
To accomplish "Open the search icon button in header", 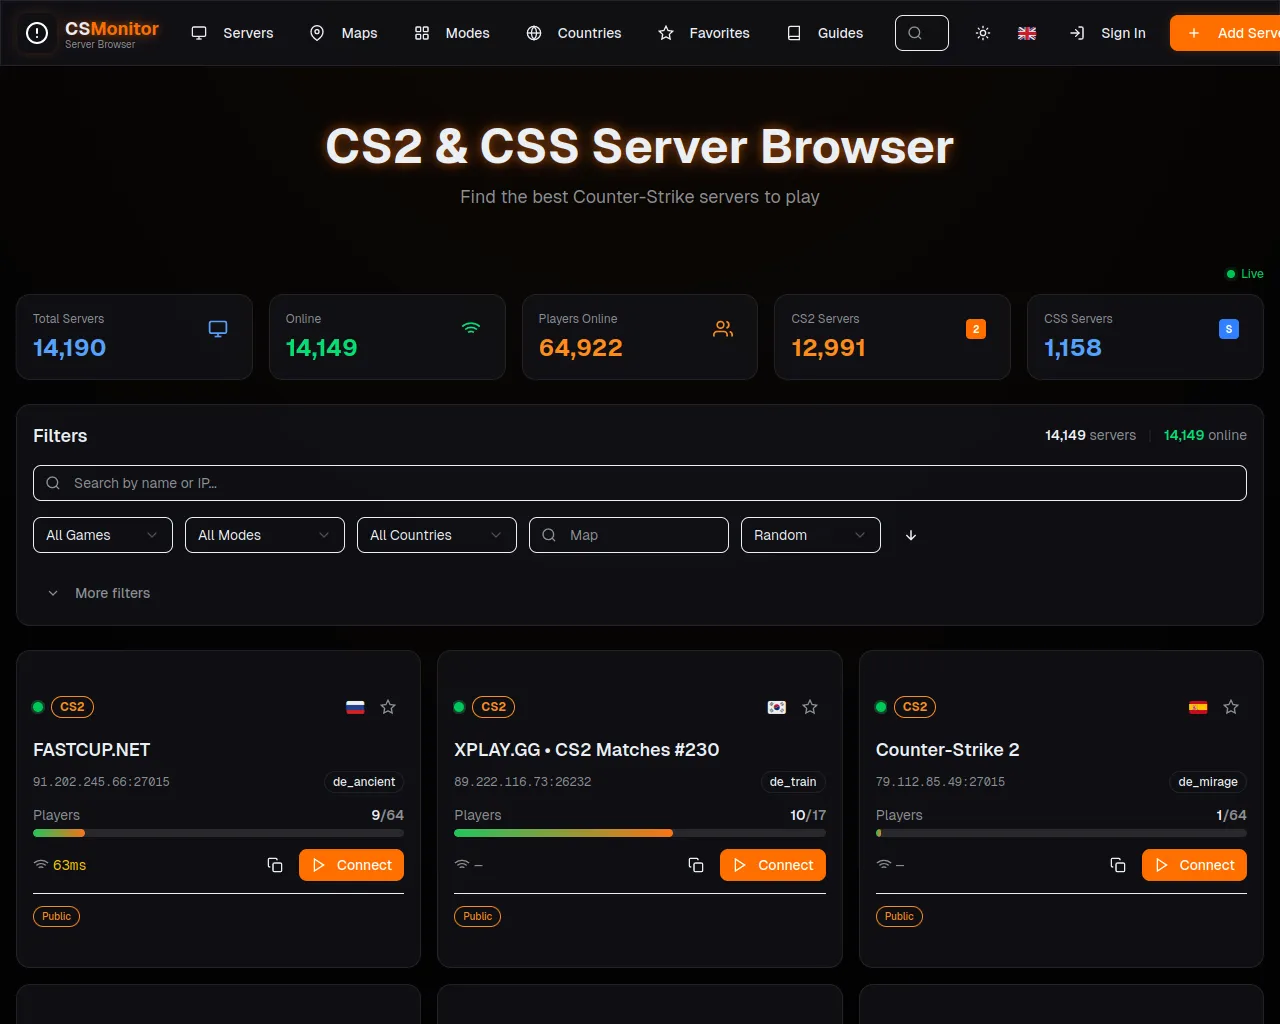I will [921, 33].
